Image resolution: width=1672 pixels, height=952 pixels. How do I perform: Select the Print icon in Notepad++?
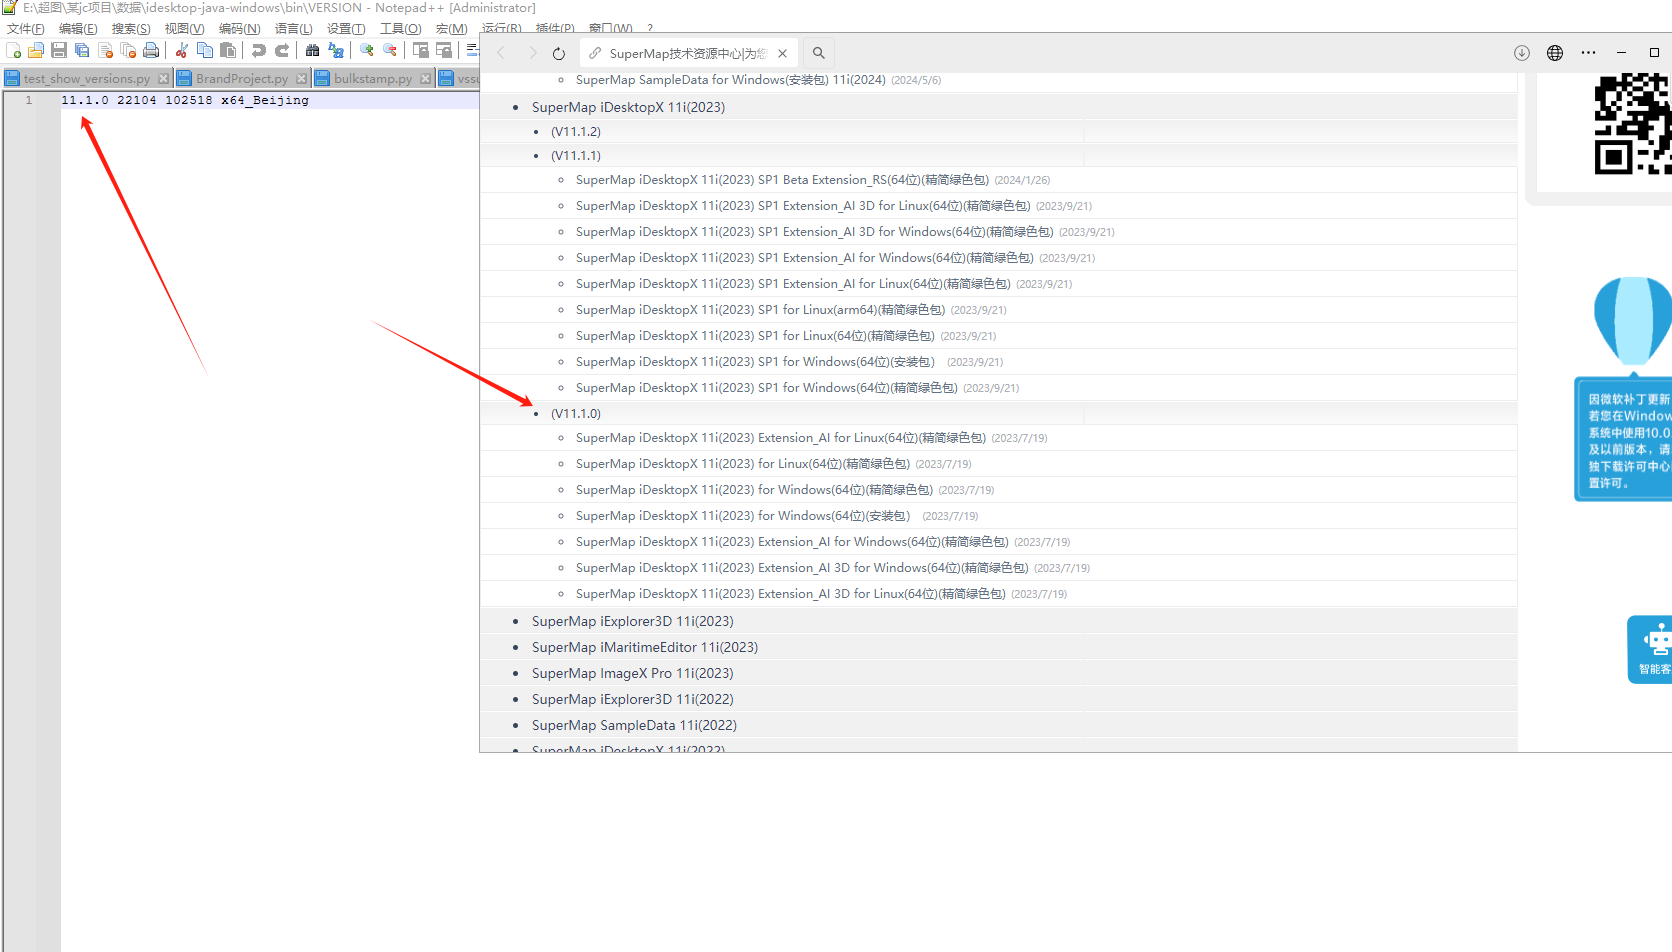tap(151, 50)
